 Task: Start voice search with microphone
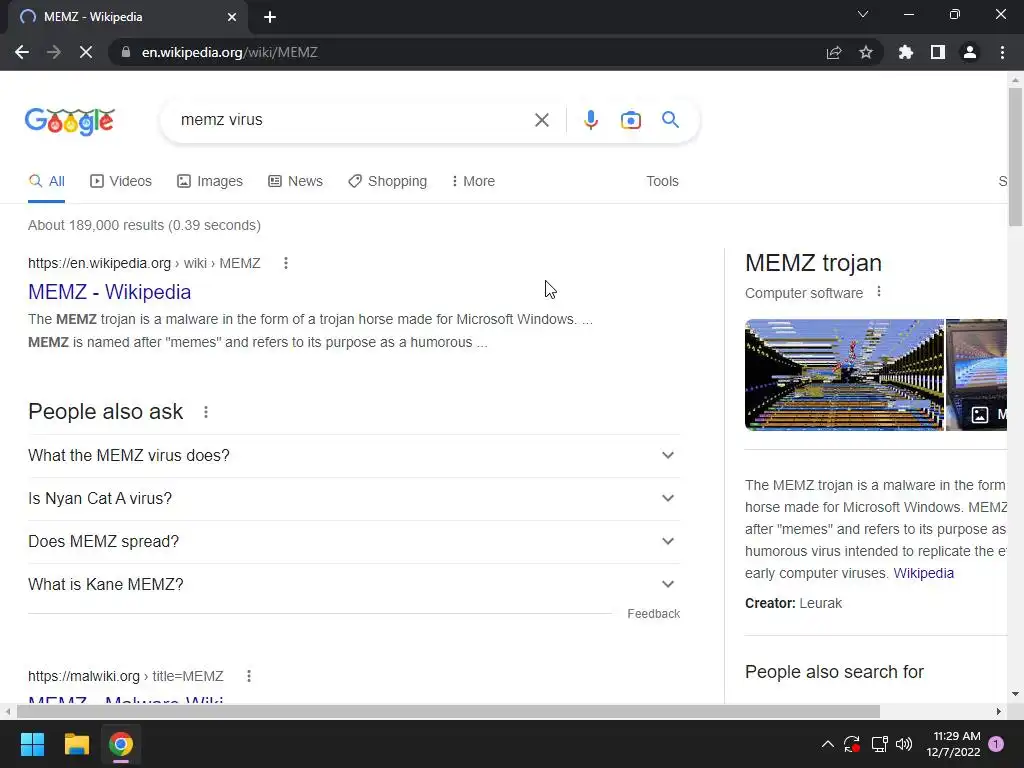point(590,120)
